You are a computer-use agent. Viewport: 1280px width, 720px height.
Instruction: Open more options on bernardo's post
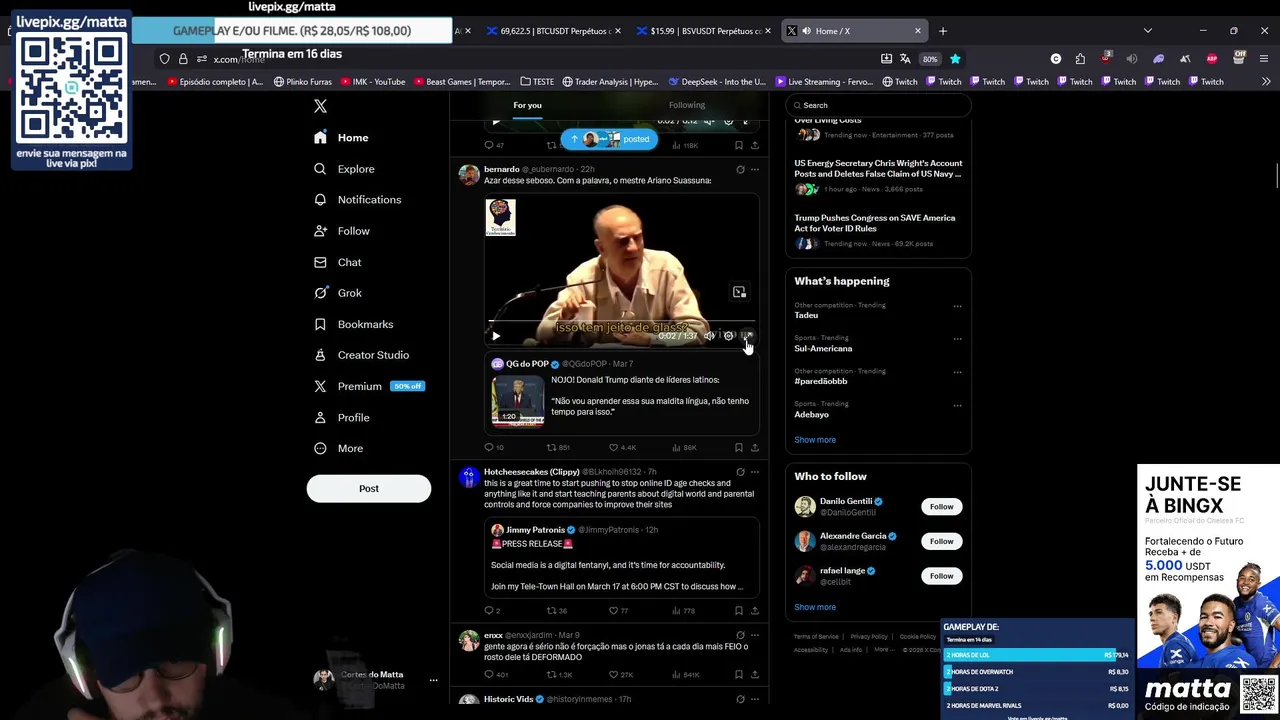(x=755, y=170)
